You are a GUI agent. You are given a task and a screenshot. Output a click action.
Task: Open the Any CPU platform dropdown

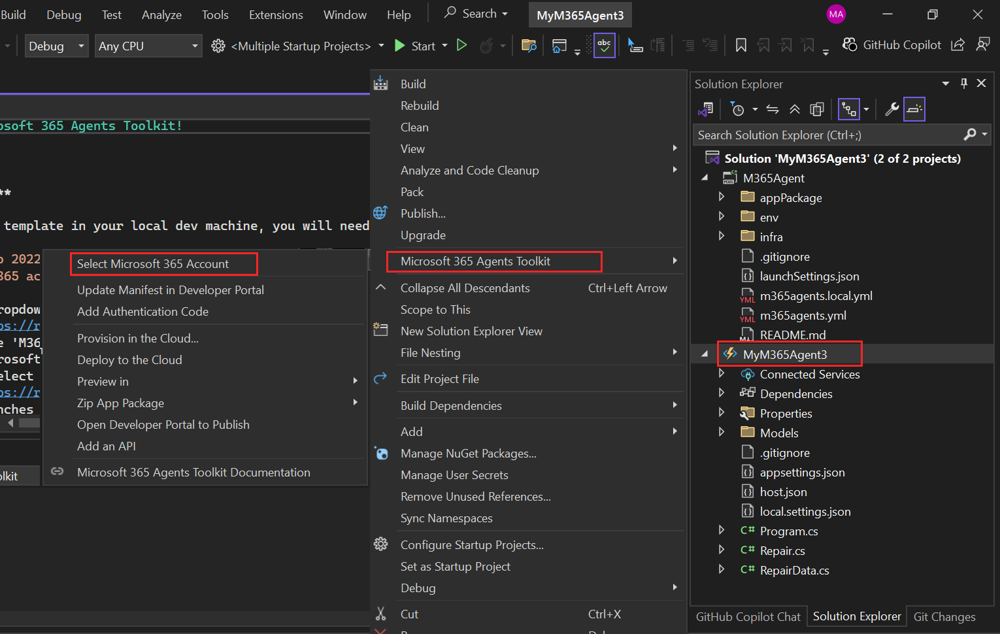[147, 46]
